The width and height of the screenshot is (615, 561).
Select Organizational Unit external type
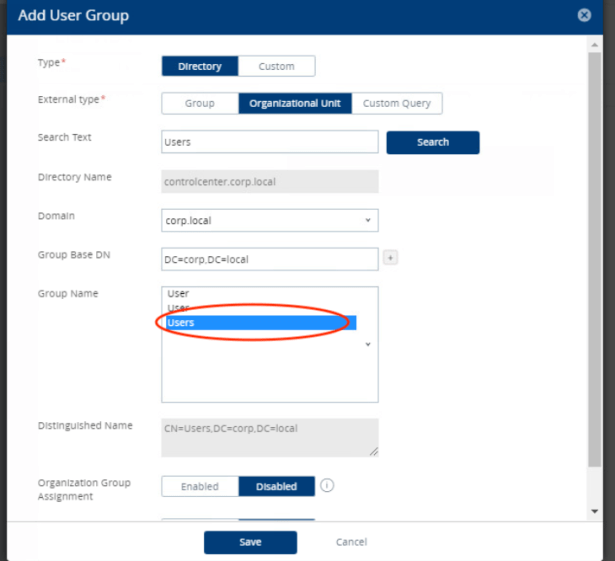(x=295, y=103)
